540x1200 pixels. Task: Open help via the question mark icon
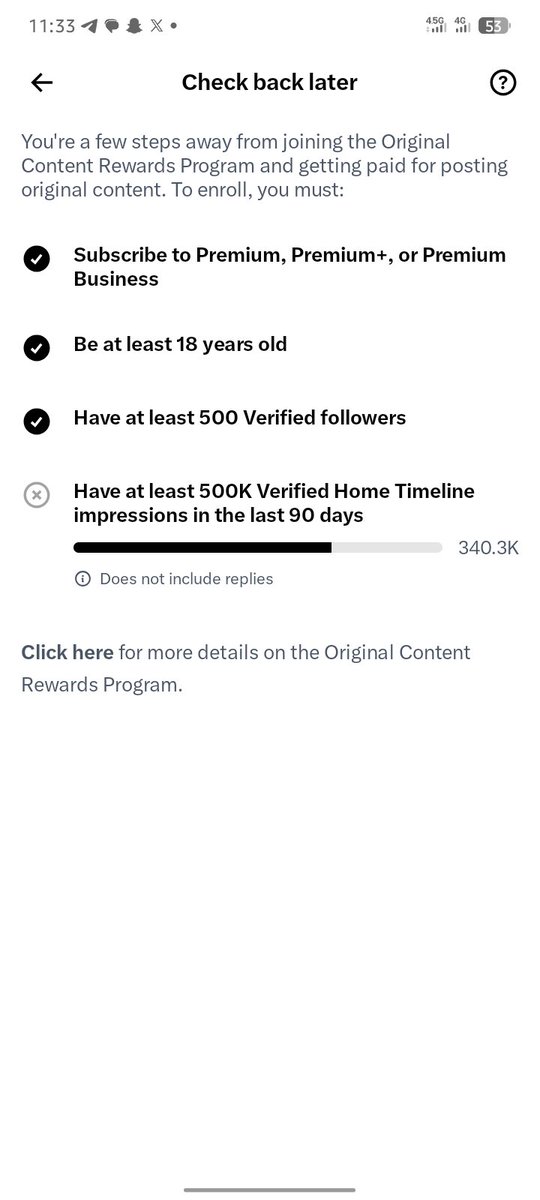(503, 83)
